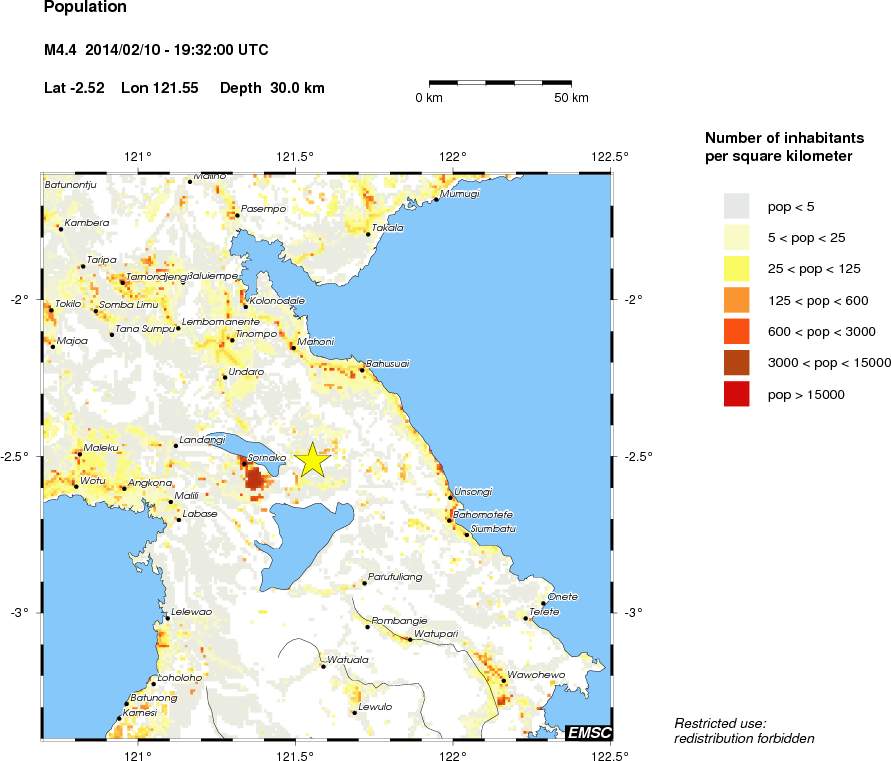
Task: Click the dark red 'pop > 15000' swatch
Action: click(x=736, y=394)
